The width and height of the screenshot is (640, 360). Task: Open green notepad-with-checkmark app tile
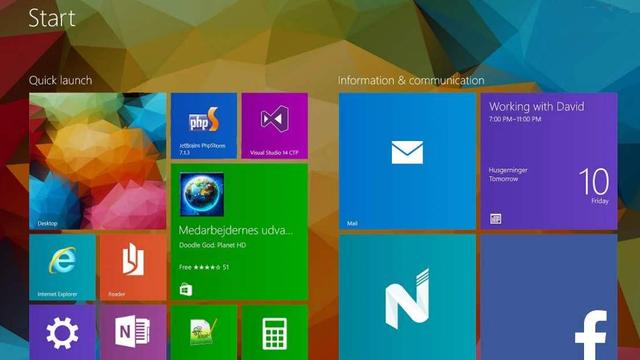[204, 333]
